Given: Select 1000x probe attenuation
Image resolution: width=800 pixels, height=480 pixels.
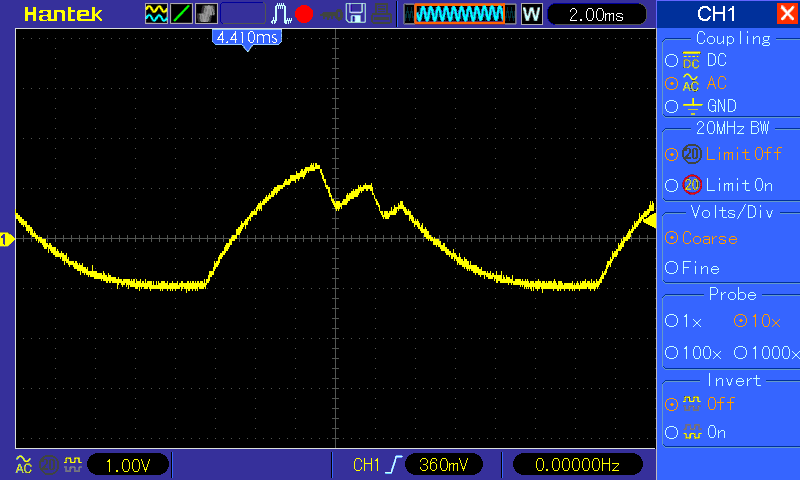Looking at the screenshot, I should [766, 352].
